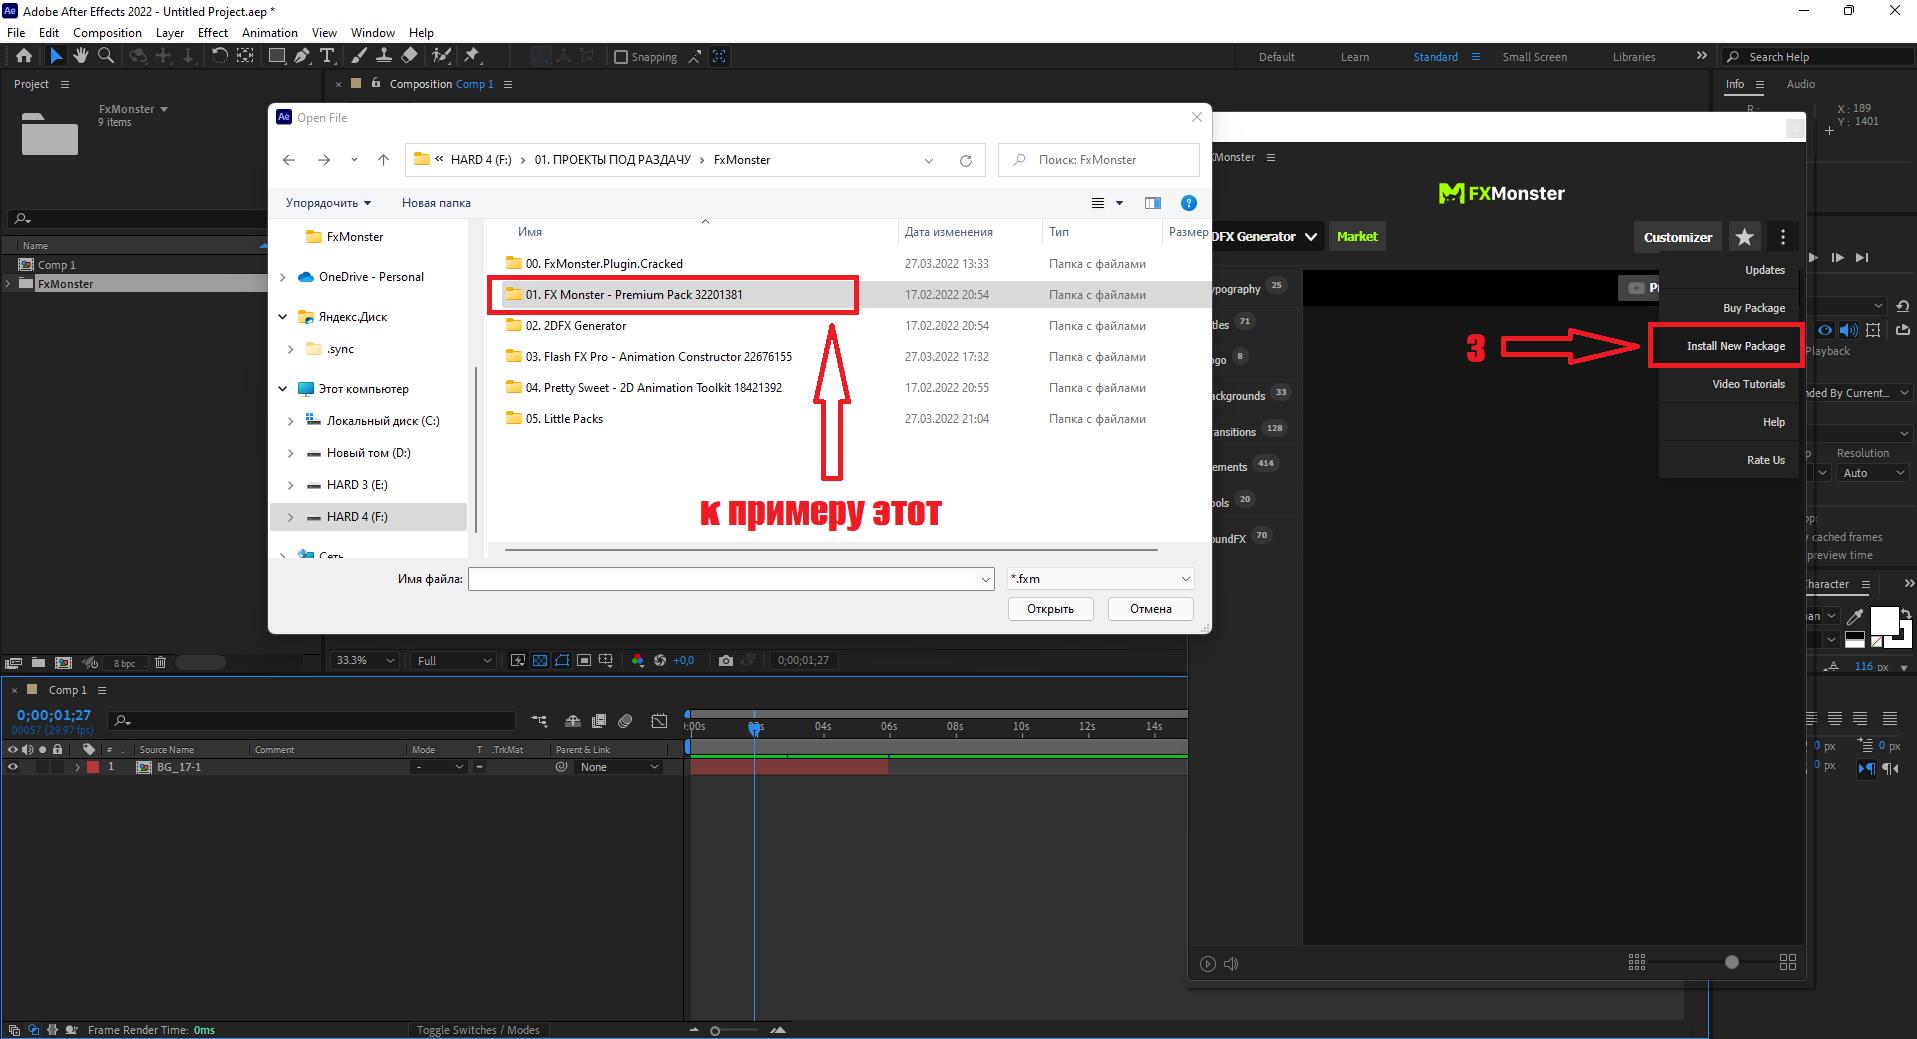Viewport: 1917px width, 1039px height.
Task: Click the motion blur enable icon in timeline
Action: pyautogui.click(x=626, y=720)
